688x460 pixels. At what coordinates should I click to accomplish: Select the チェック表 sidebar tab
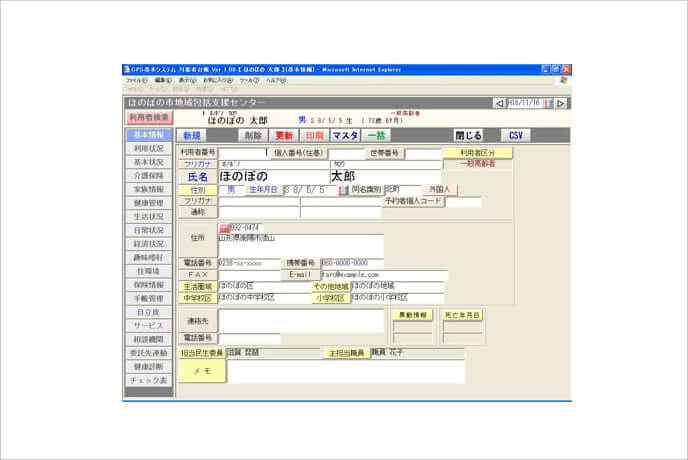[x=149, y=380]
